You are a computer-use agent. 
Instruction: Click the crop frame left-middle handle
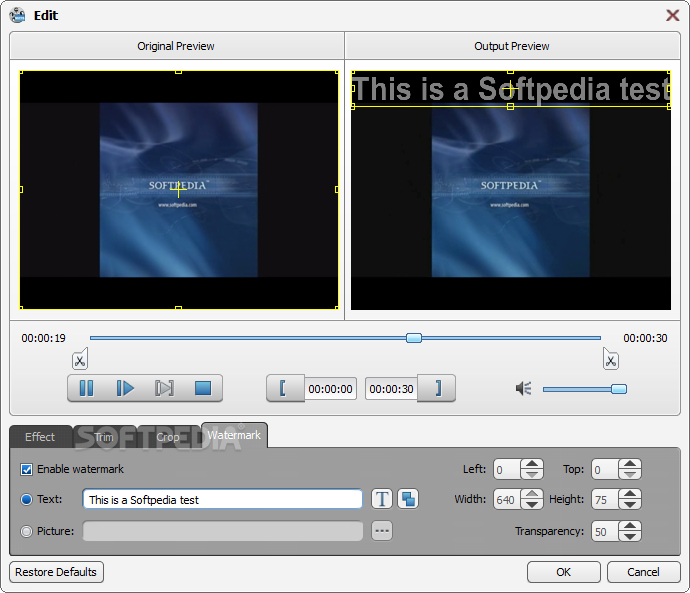pyautogui.click(x=21, y=190)
